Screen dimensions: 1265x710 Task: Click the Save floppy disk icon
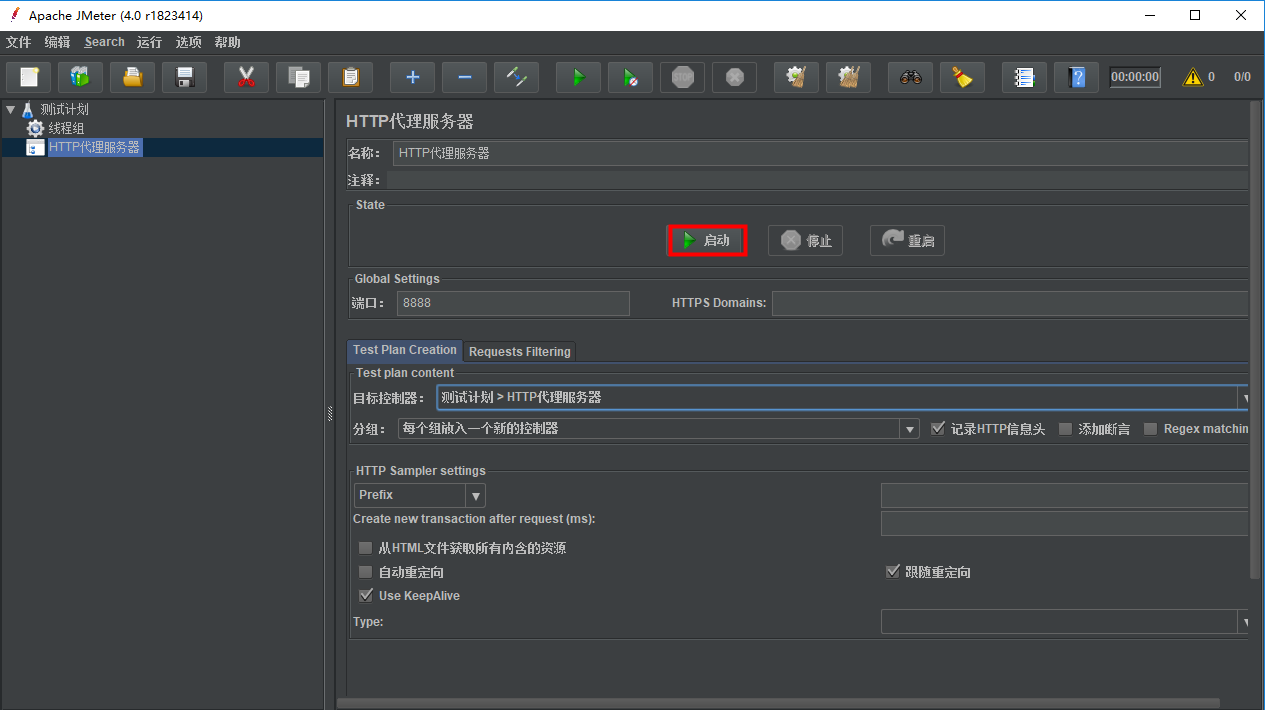[184, 77]
